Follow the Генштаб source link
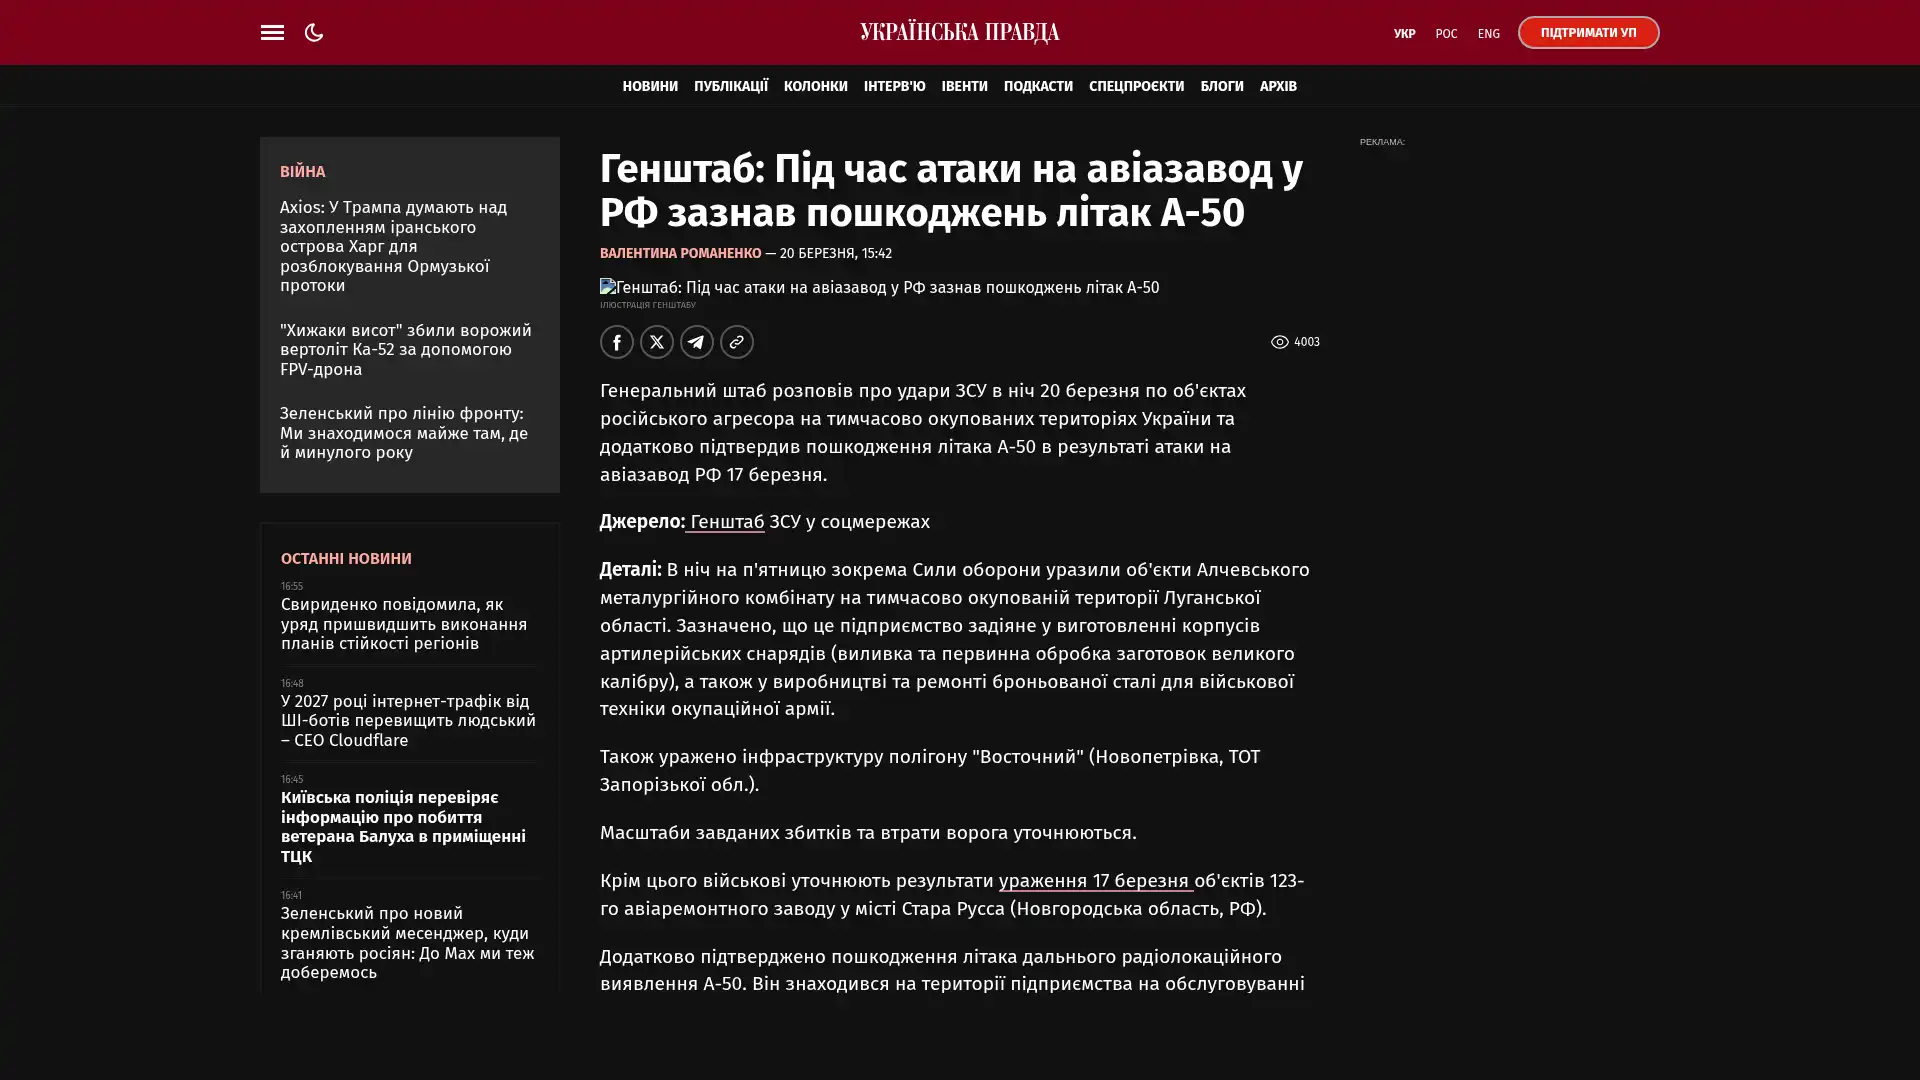The width and height of the screenshot is (1920, 1080). (x=726, y=521)
